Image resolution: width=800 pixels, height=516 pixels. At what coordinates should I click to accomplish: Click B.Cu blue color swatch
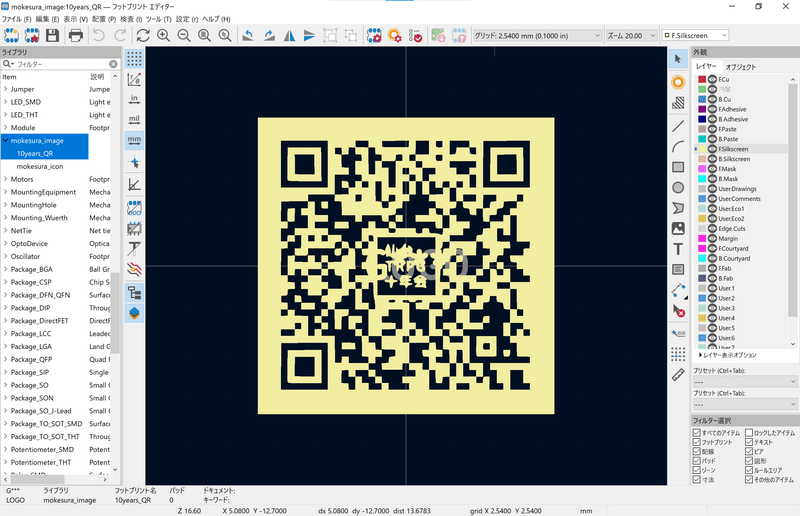pyautogui.click(x=702, y=99)
